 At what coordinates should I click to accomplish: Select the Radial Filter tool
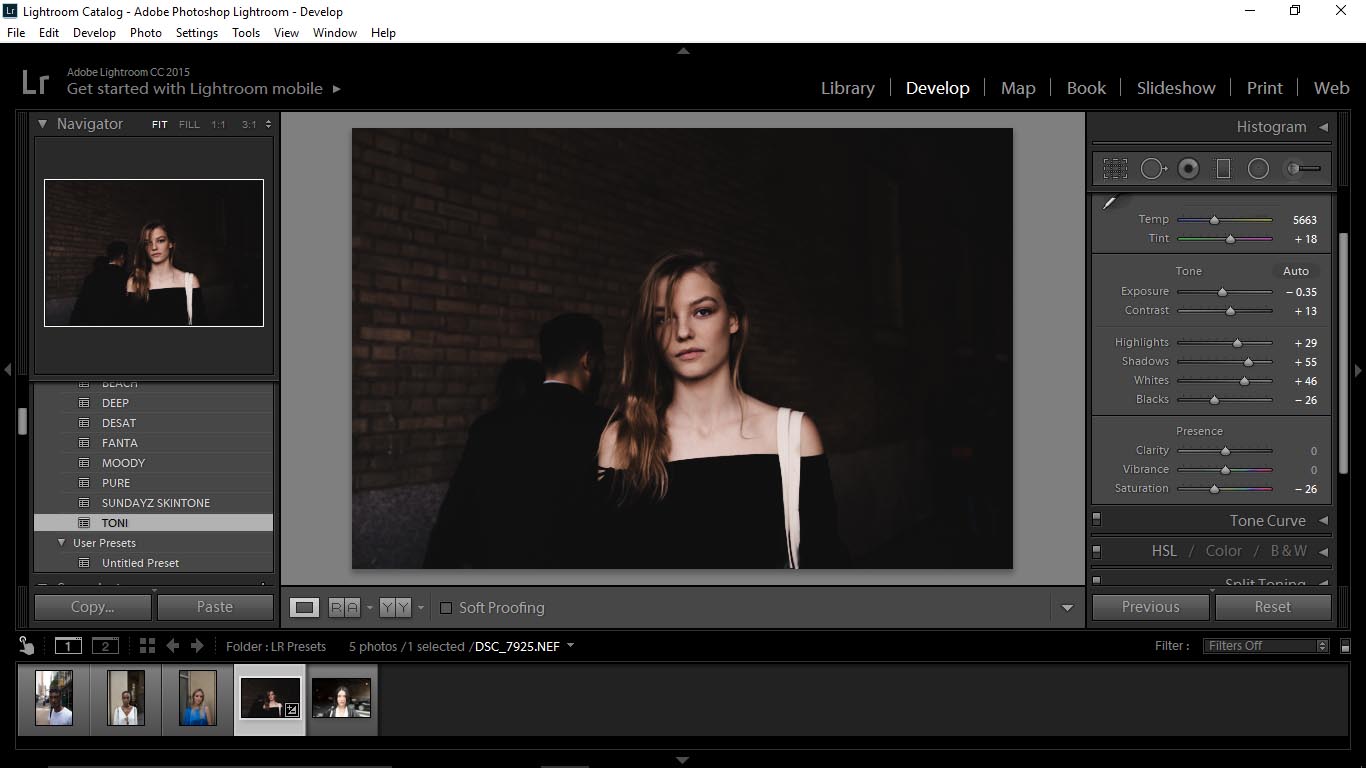tap(1258, 169)
